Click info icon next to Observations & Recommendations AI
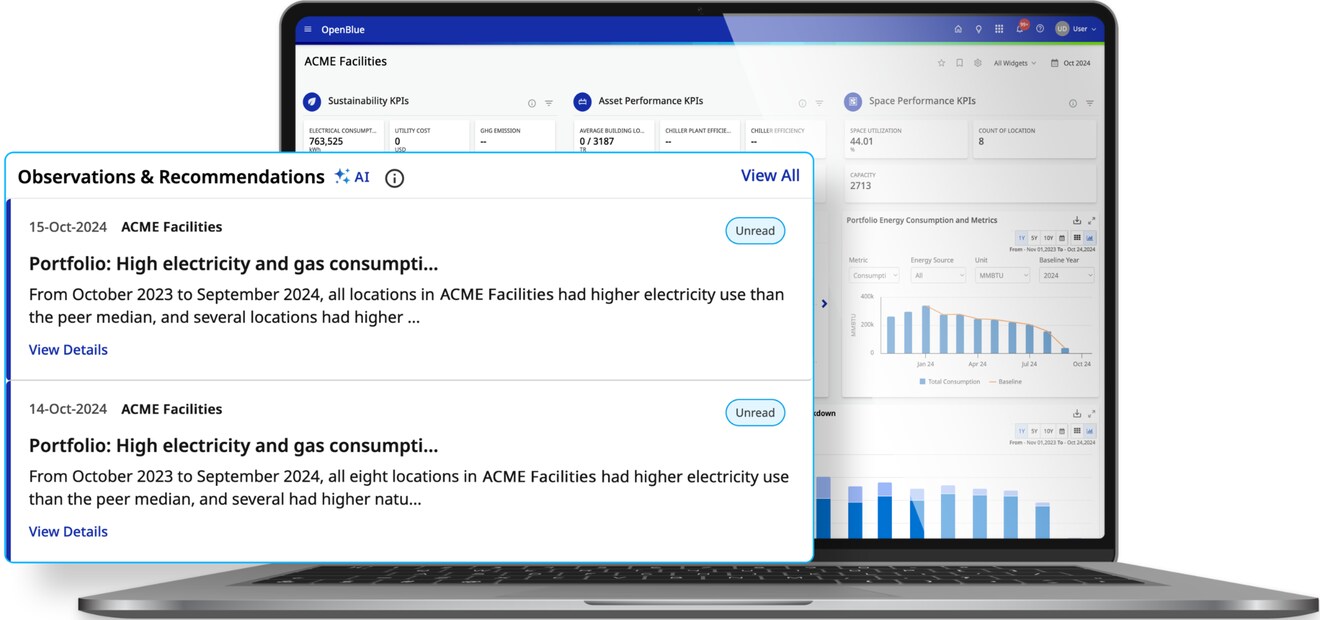1320x620 pixels. pos(395,178)
